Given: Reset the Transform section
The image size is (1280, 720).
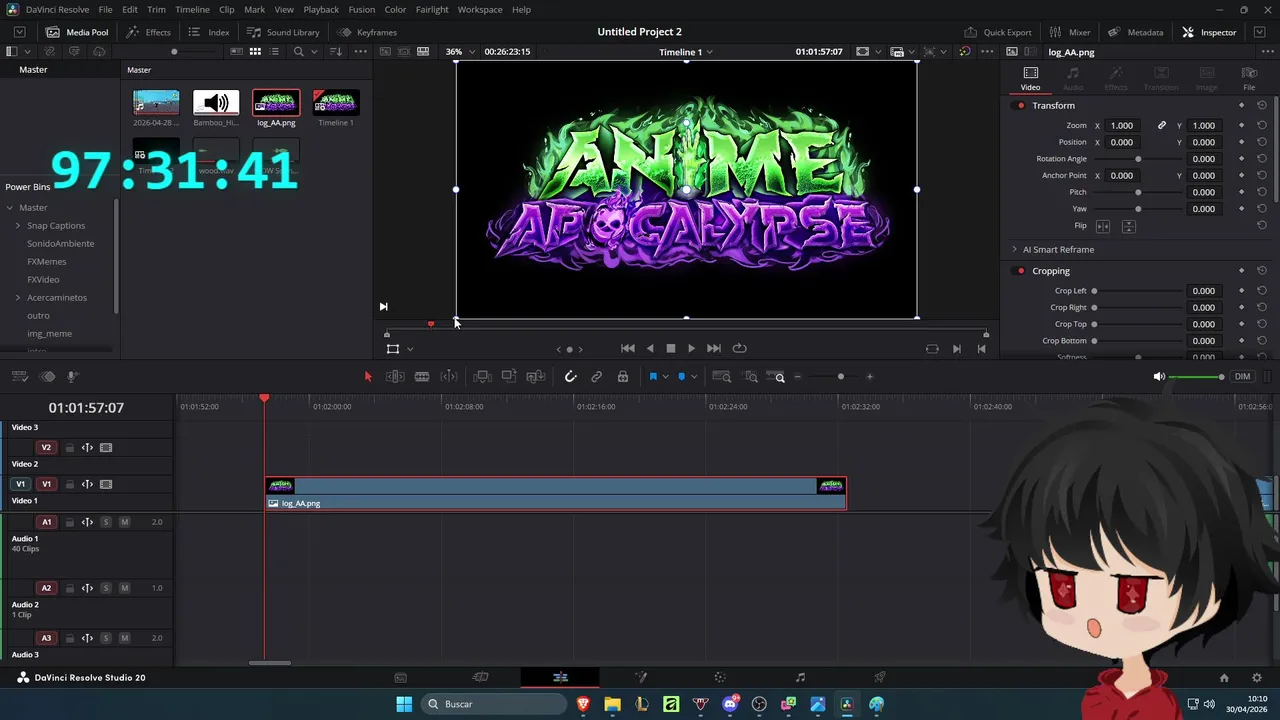Looking at the screenshot, I should (x=1262, y=106).
